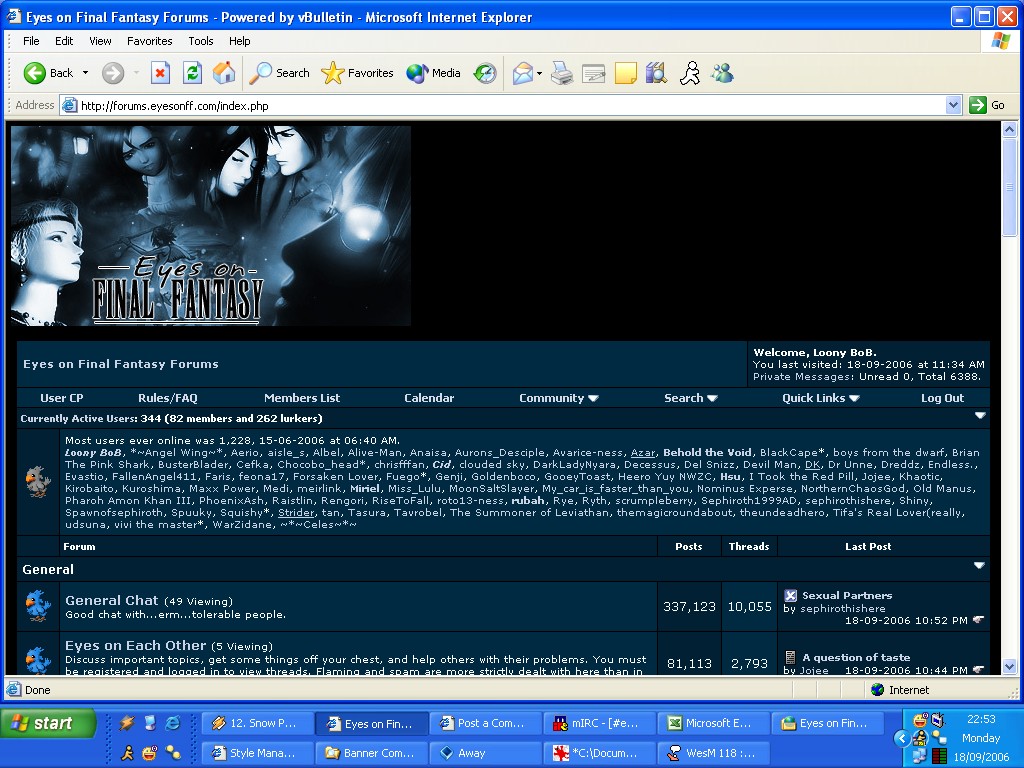Open the File menu

coord(31,41)
